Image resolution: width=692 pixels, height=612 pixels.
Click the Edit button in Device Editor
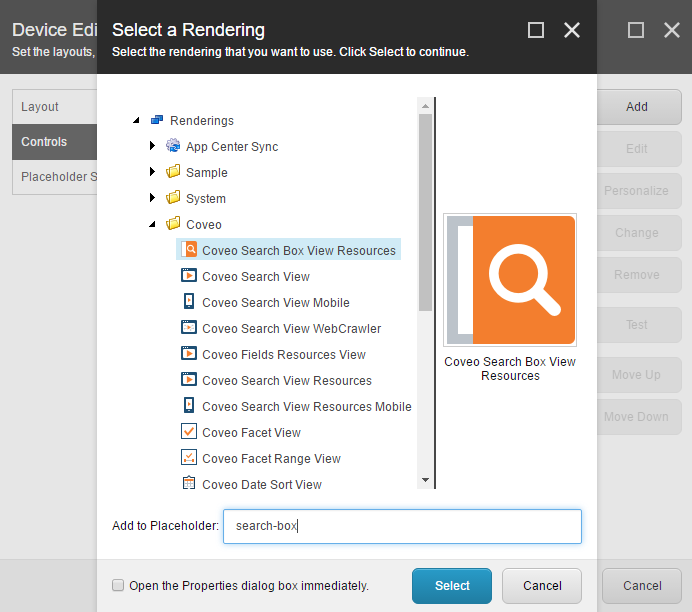click(x=639, y=149)
